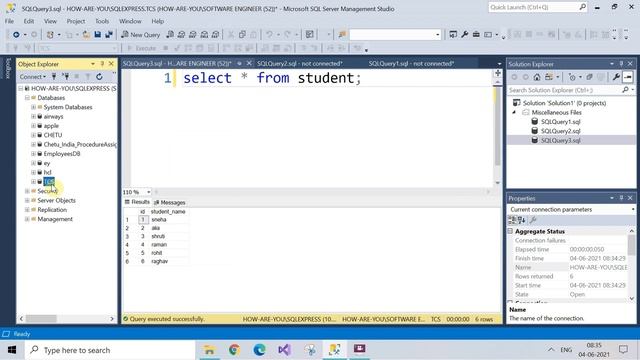Open the Connect dropdown in Object Explorer
Viewport: 640px width, 360px height.
coord(33,76)
